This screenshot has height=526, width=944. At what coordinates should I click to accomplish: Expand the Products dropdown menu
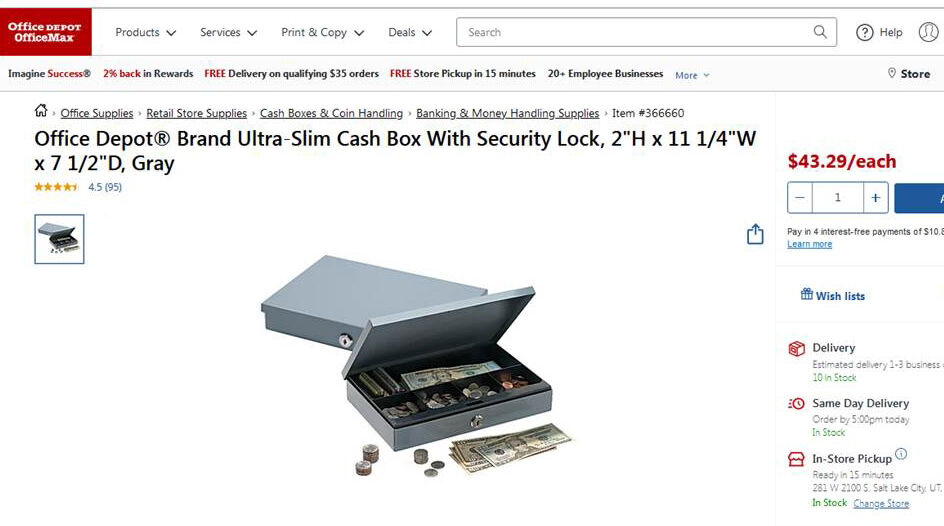click(146, 32)
